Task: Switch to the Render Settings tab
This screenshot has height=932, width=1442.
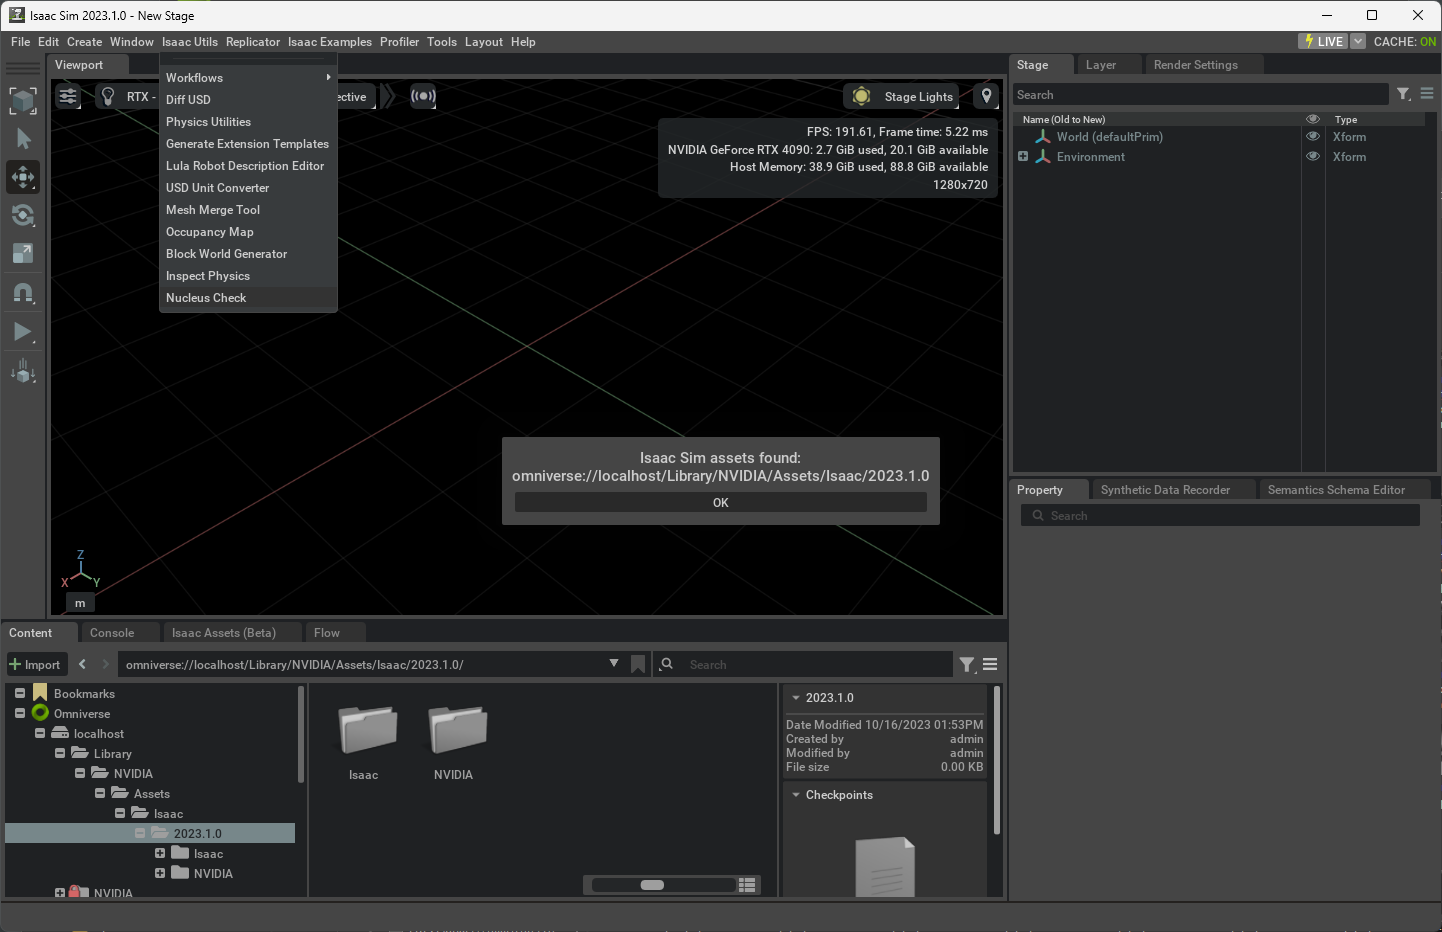Action: tap(1195, 65)
